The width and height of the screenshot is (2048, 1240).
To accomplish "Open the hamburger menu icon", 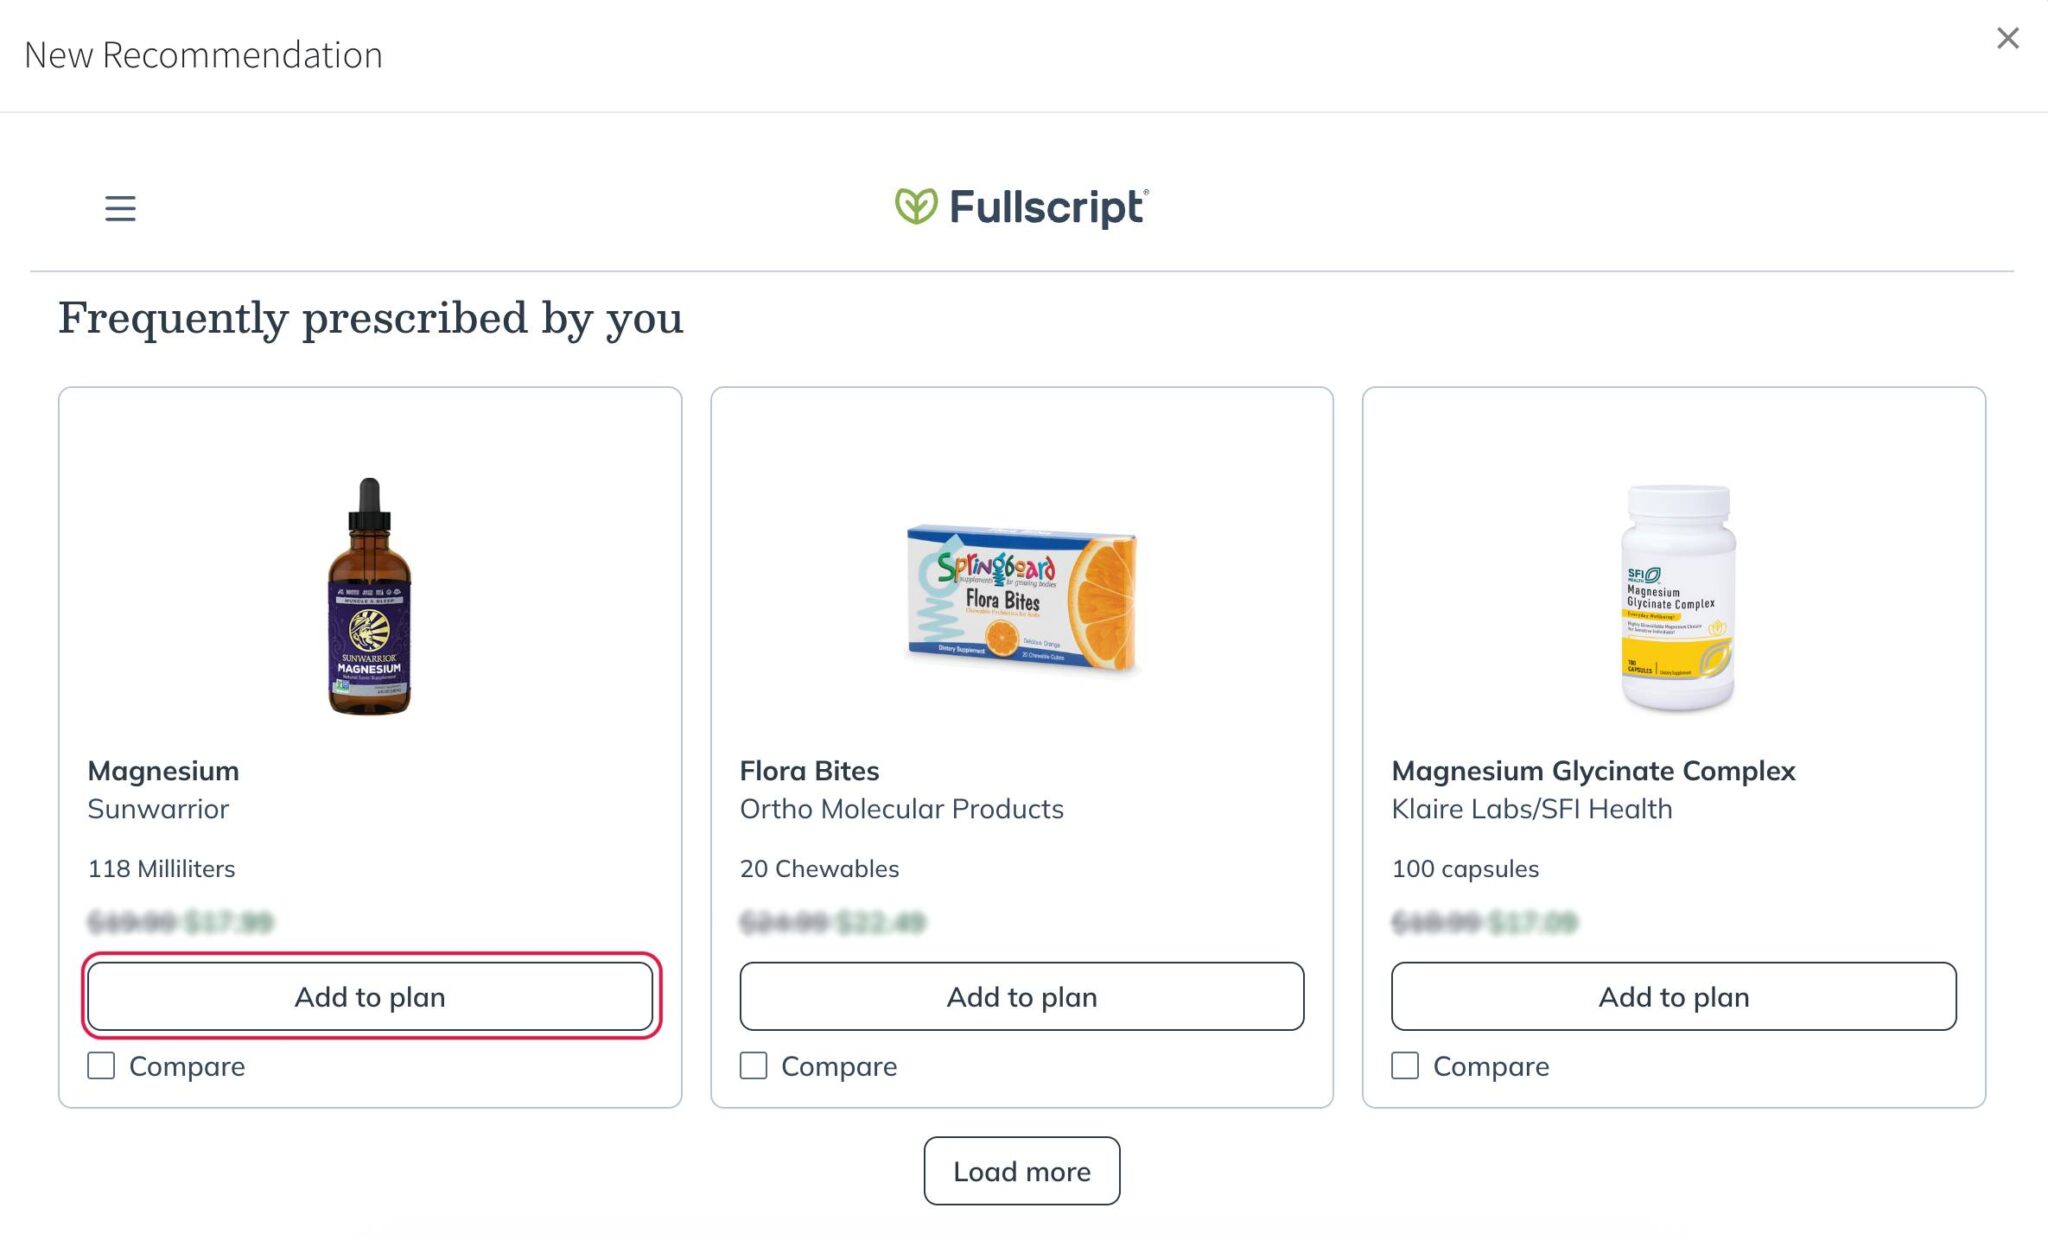I will pos(120,208).
